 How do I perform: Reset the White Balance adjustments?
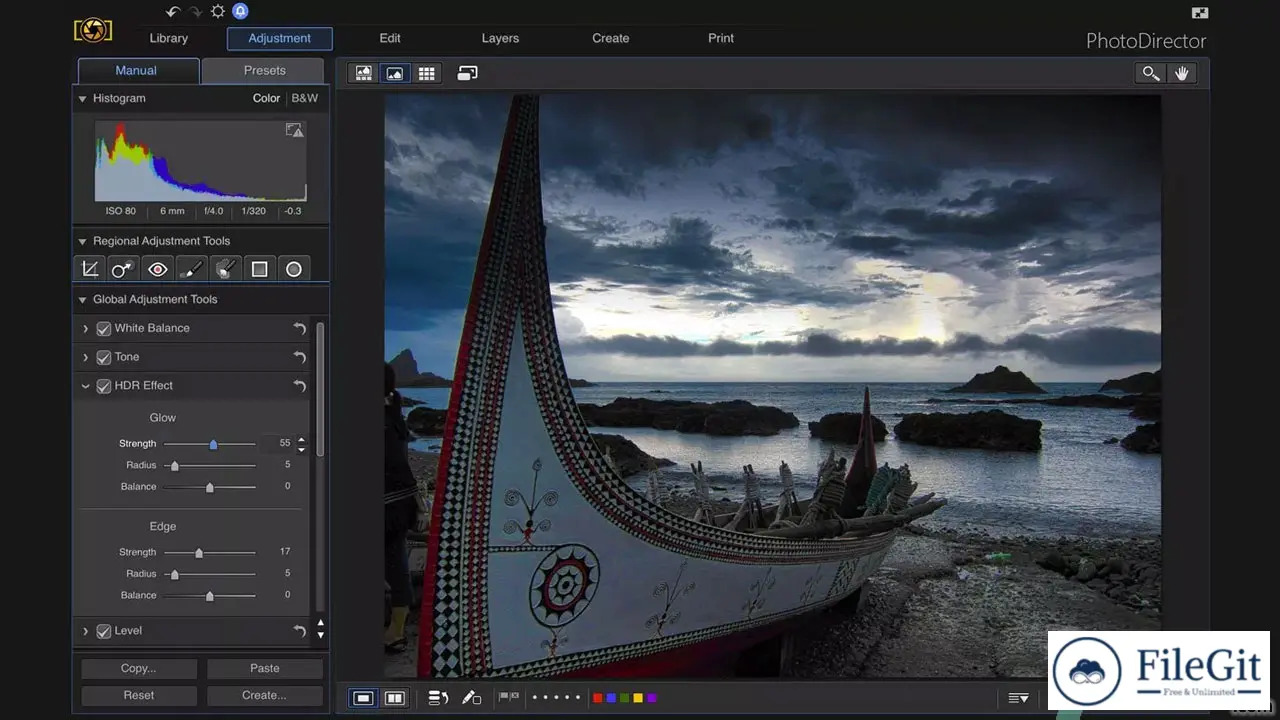click(299, 328)
